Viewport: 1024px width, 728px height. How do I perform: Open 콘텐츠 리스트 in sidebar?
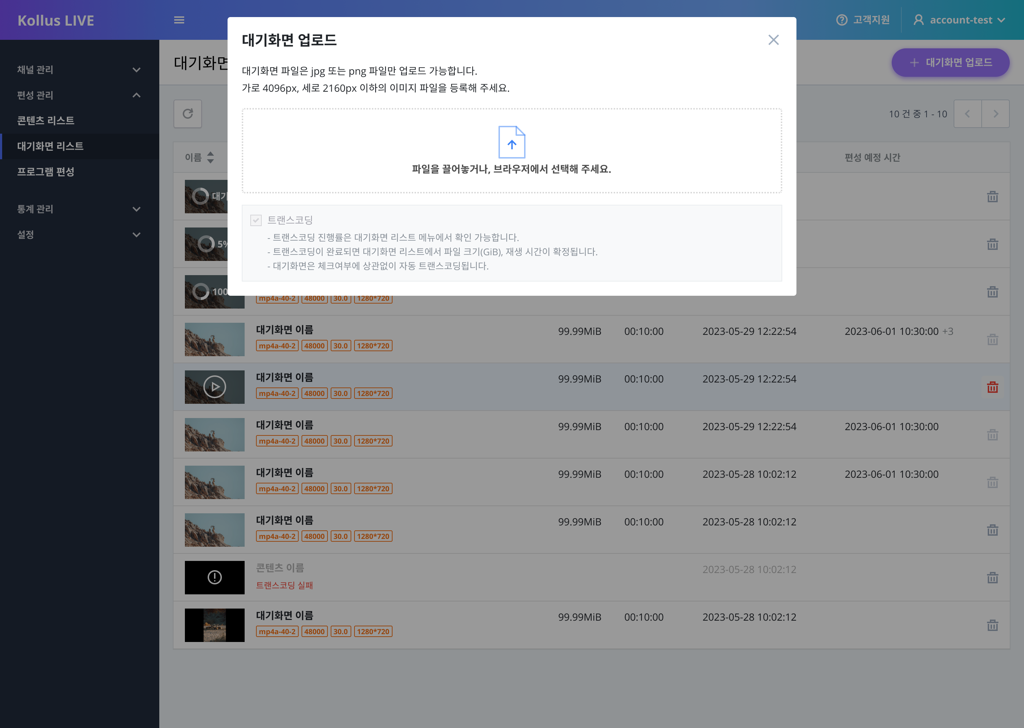click(x=46, y=121)
